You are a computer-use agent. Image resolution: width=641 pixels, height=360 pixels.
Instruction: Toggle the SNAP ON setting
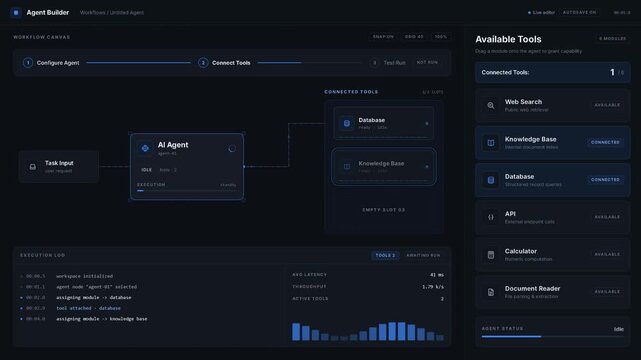(383, 37)
